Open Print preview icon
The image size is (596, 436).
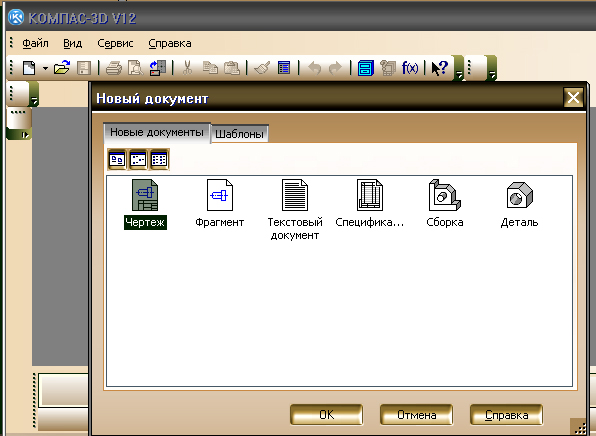135,68
